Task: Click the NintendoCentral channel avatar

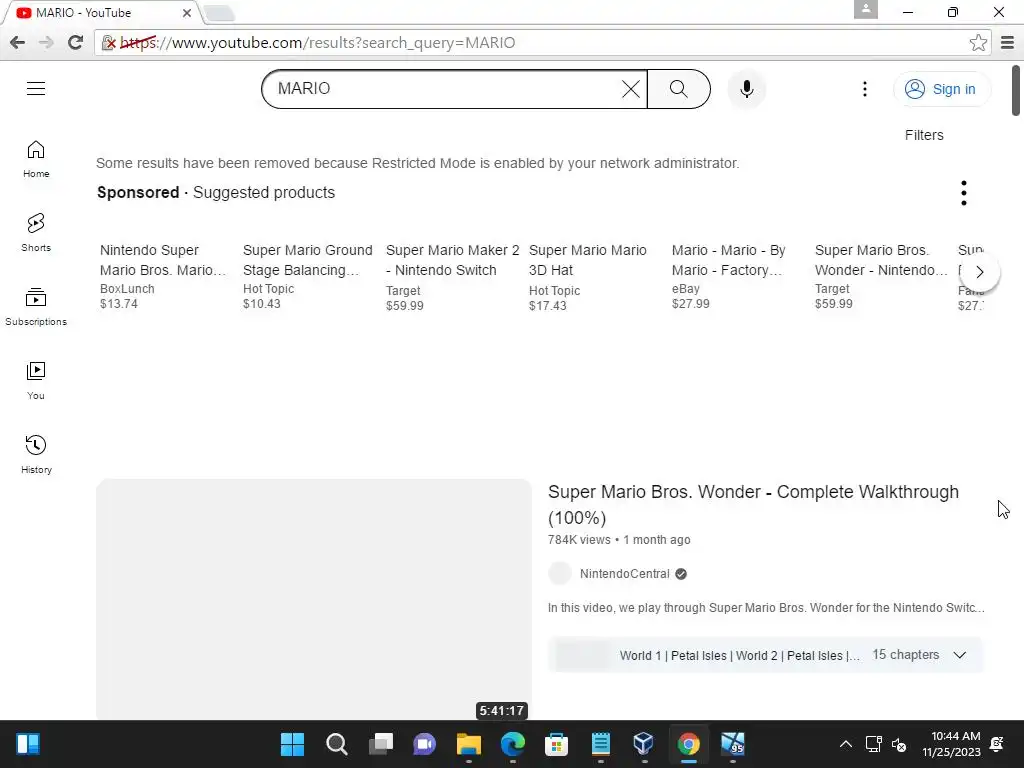Action: click(560, 573)
